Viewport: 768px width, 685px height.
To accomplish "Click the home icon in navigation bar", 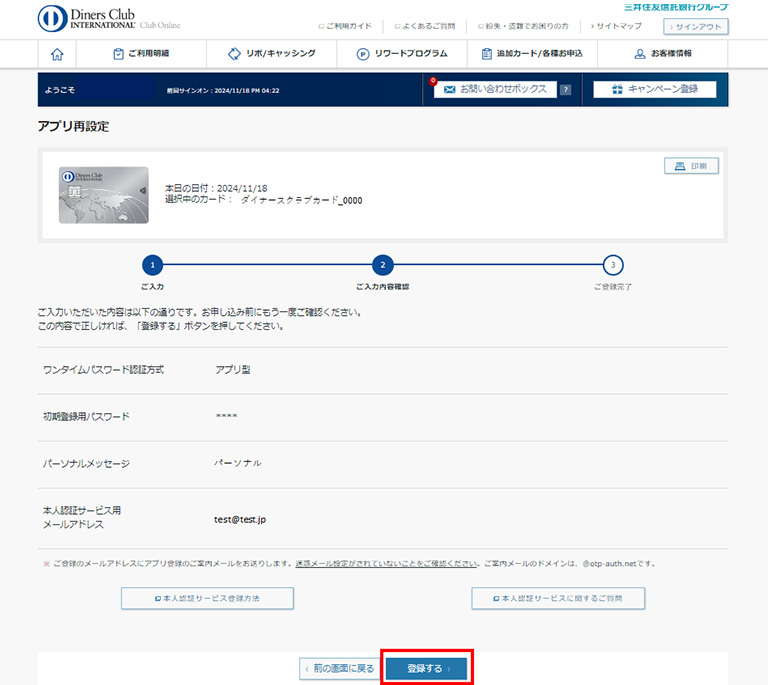I will pos(57,54).
